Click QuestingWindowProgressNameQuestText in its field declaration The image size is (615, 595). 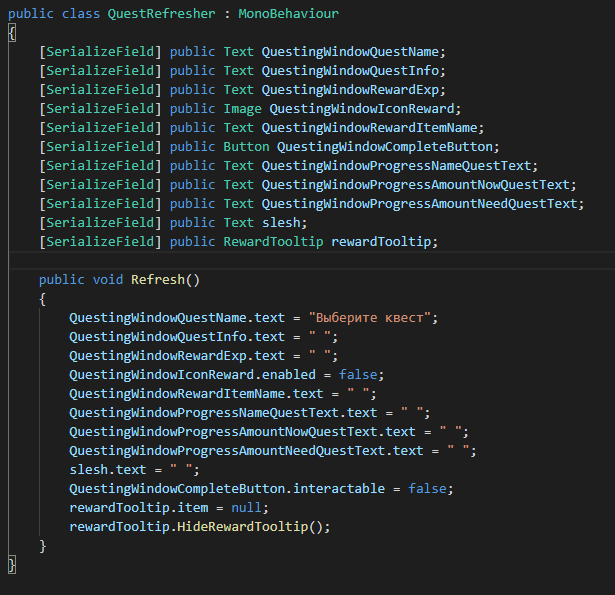396,166
